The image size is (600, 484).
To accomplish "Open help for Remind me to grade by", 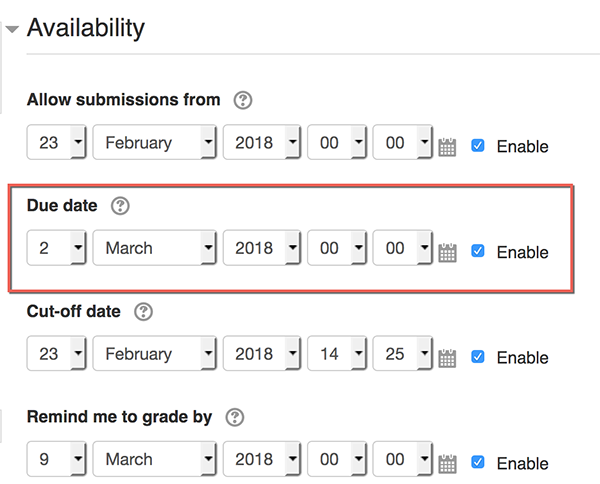I will pyautogui.click(x=235, y=417).
